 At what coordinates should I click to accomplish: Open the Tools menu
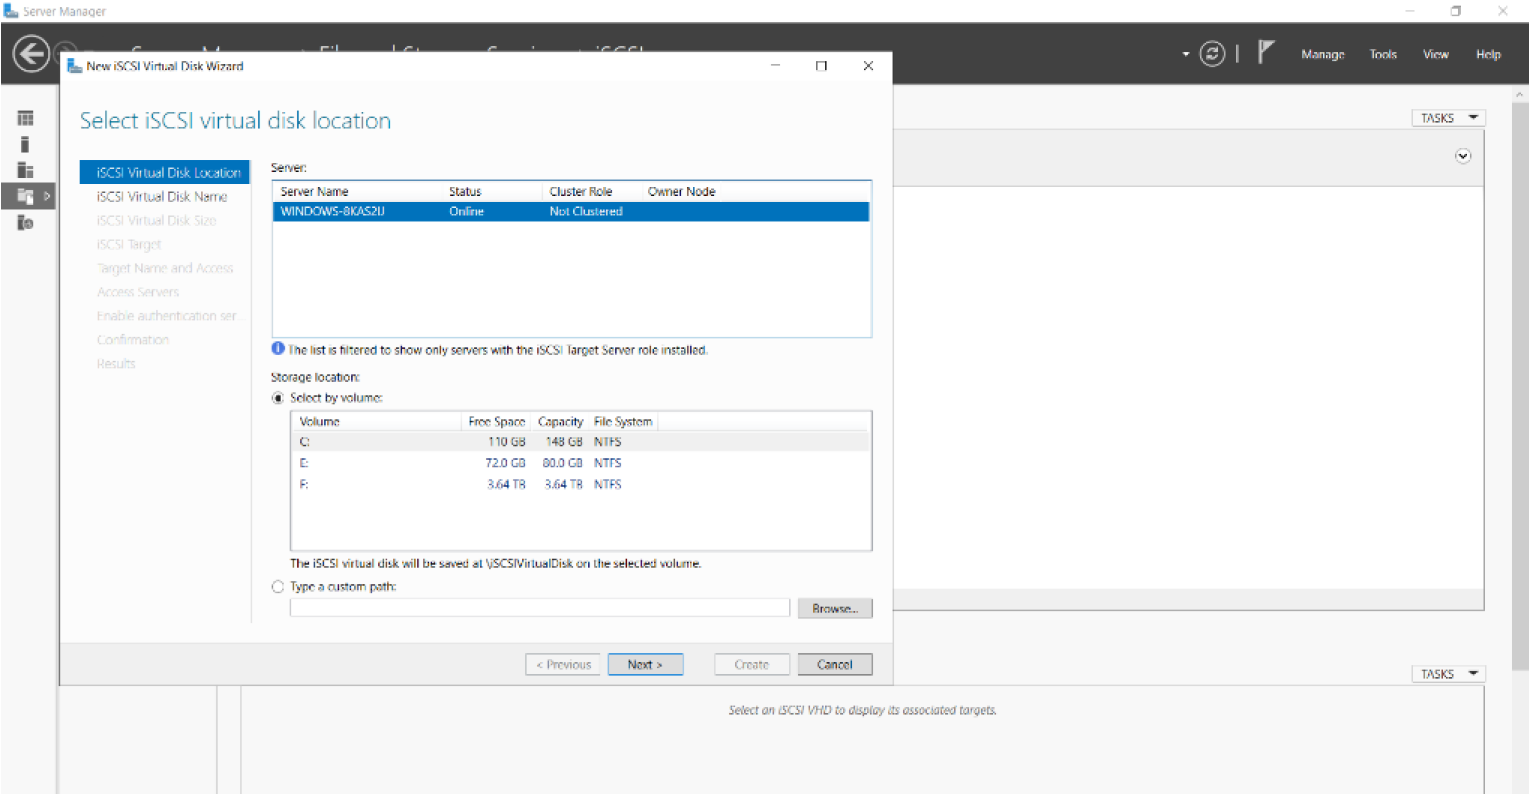pyautogui.click(x=1383, y=55)
